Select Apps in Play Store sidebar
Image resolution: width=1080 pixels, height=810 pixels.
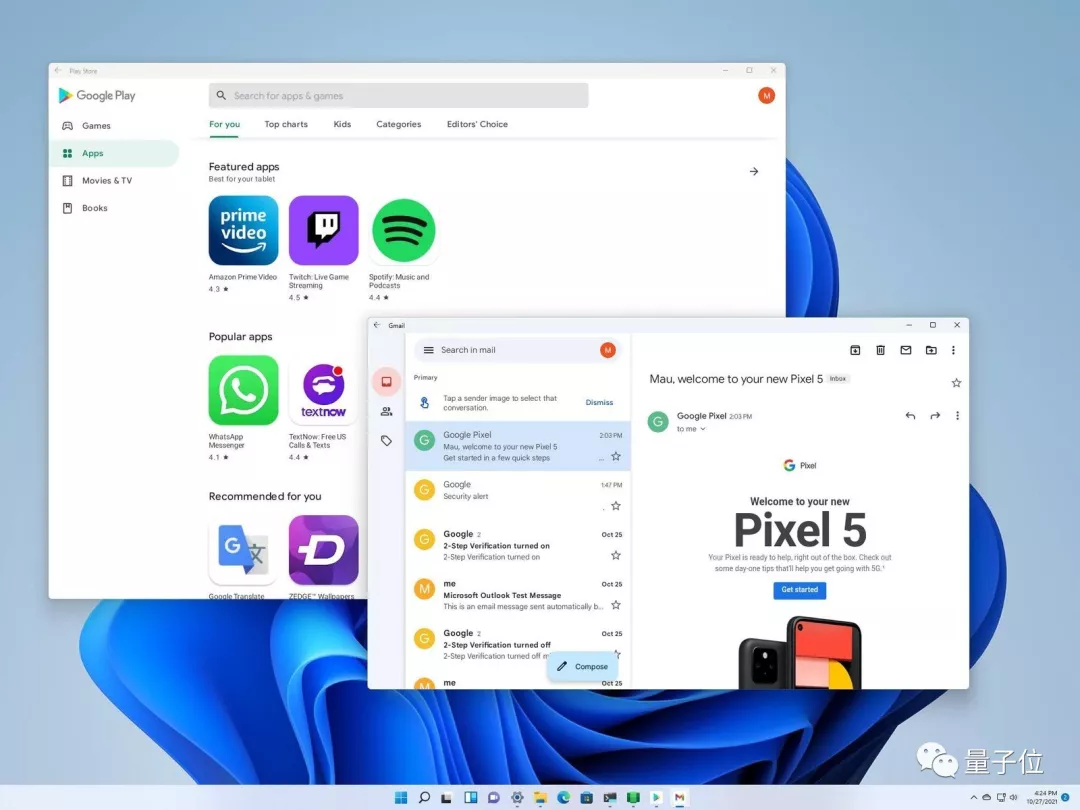coord(114,154)
